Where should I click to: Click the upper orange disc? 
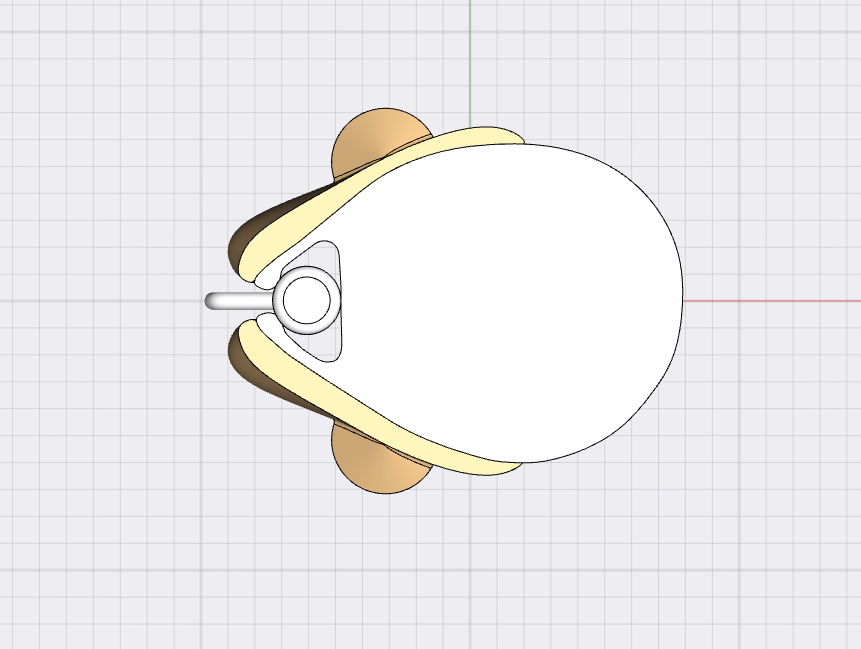click(375, 135)
